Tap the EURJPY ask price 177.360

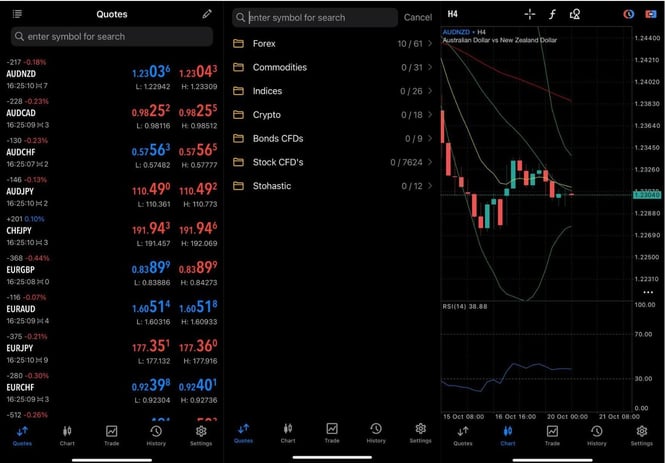tap(198, 346)
